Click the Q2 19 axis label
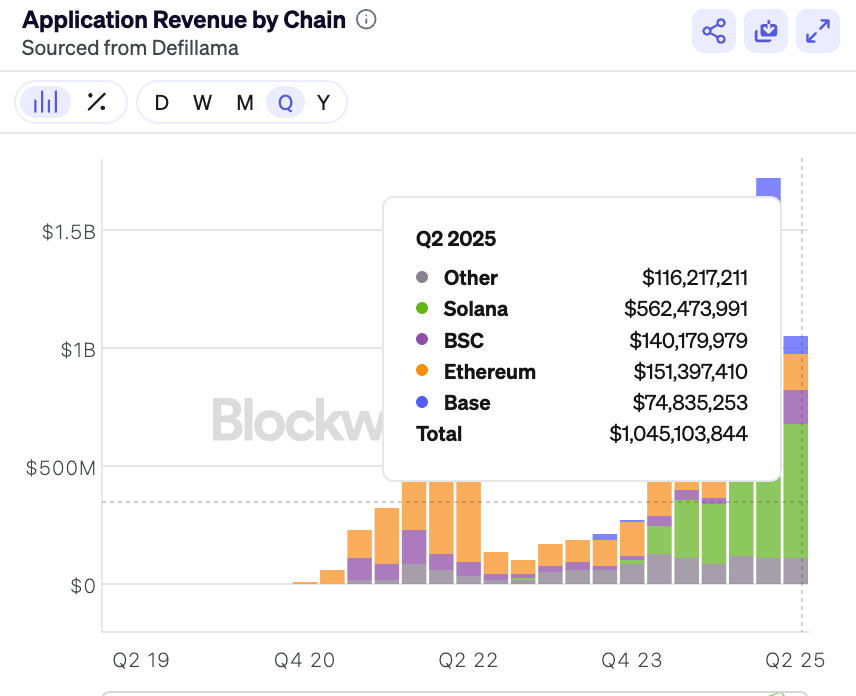Image resolution: width=856 pixels, height=696 pixels. click(x=141, y=661)
